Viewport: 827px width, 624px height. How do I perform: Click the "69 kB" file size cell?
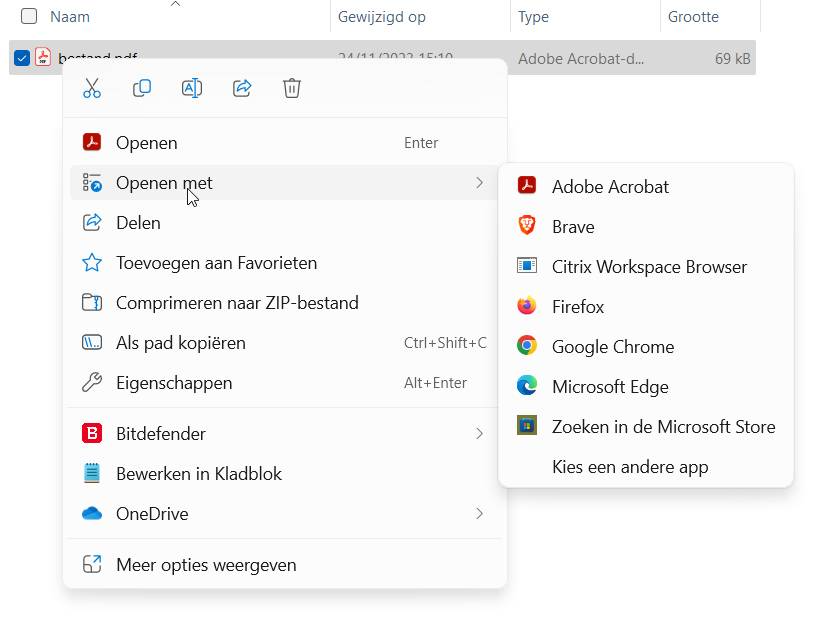(733, 58)
